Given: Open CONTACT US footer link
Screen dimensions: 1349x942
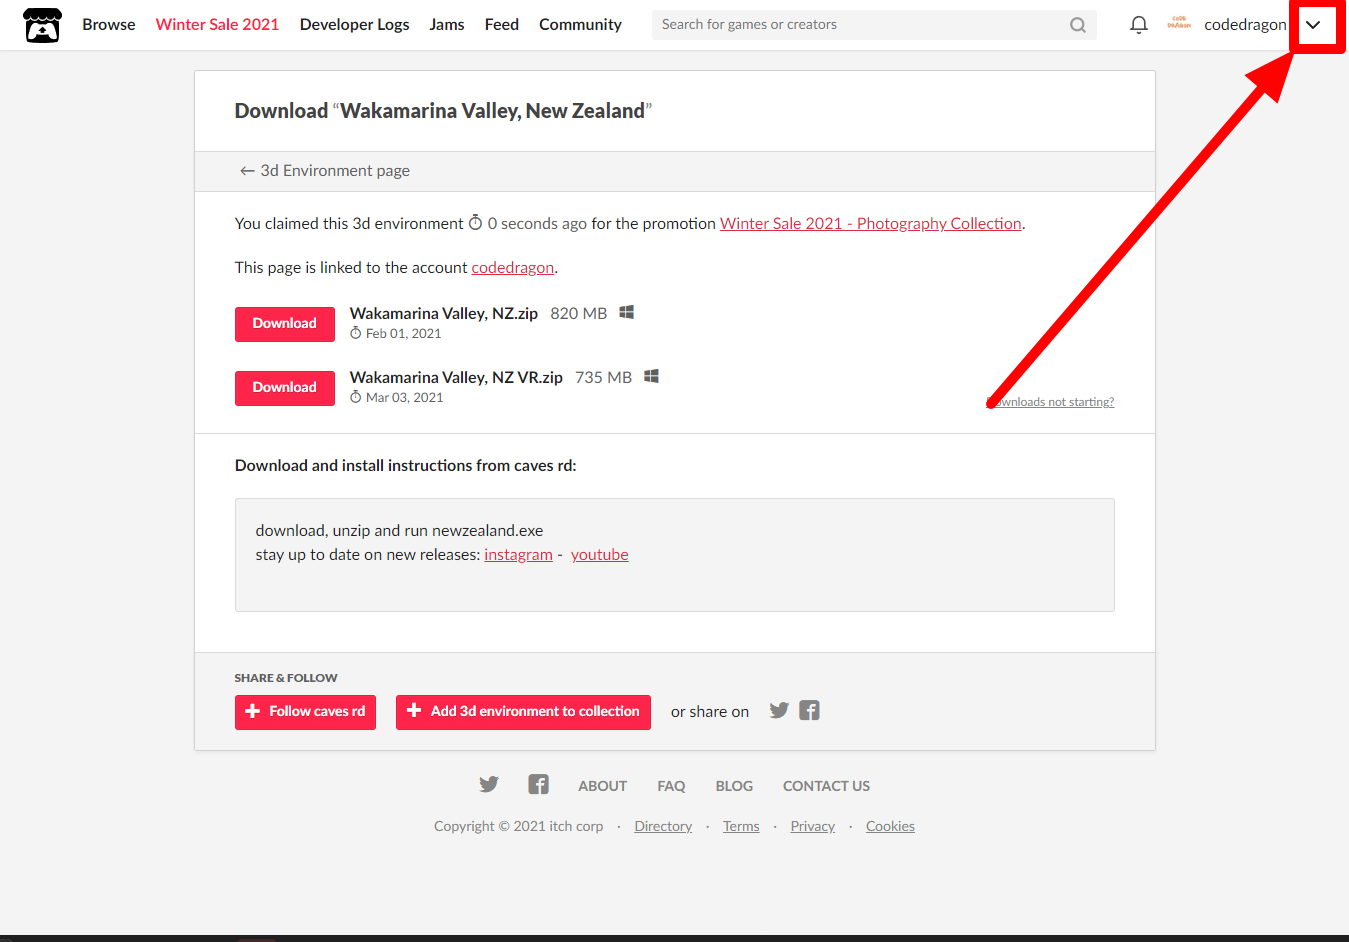Looking at the screenshot, I should coord(826,787).
